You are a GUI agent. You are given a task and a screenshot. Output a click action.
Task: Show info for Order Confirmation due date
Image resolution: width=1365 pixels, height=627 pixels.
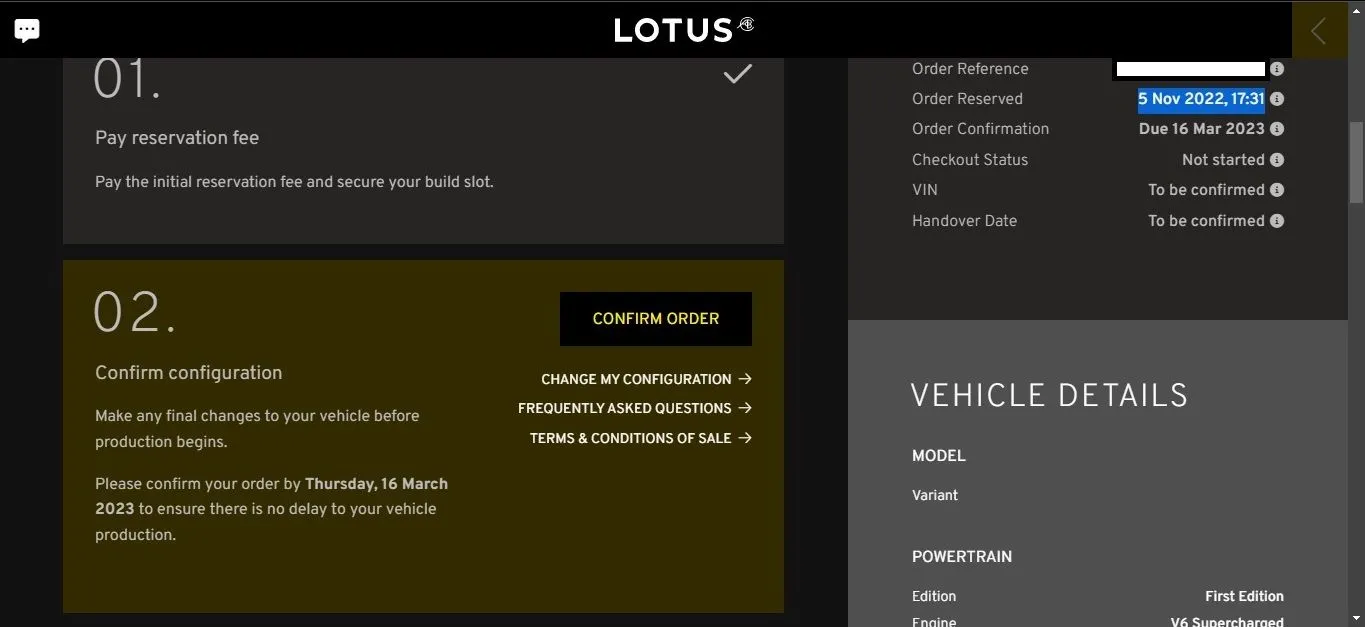[1277, 129]
